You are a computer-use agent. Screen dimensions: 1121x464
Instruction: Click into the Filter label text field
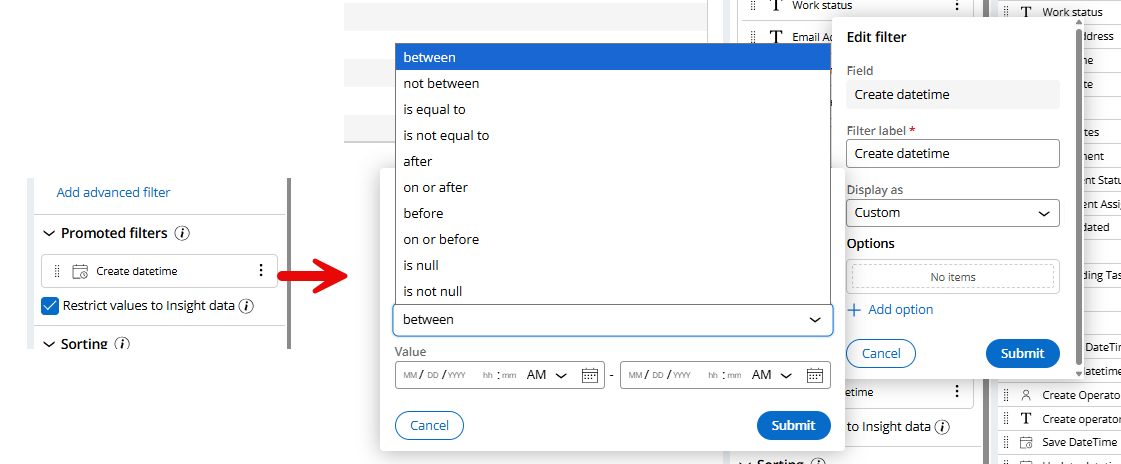click(952, 154)
